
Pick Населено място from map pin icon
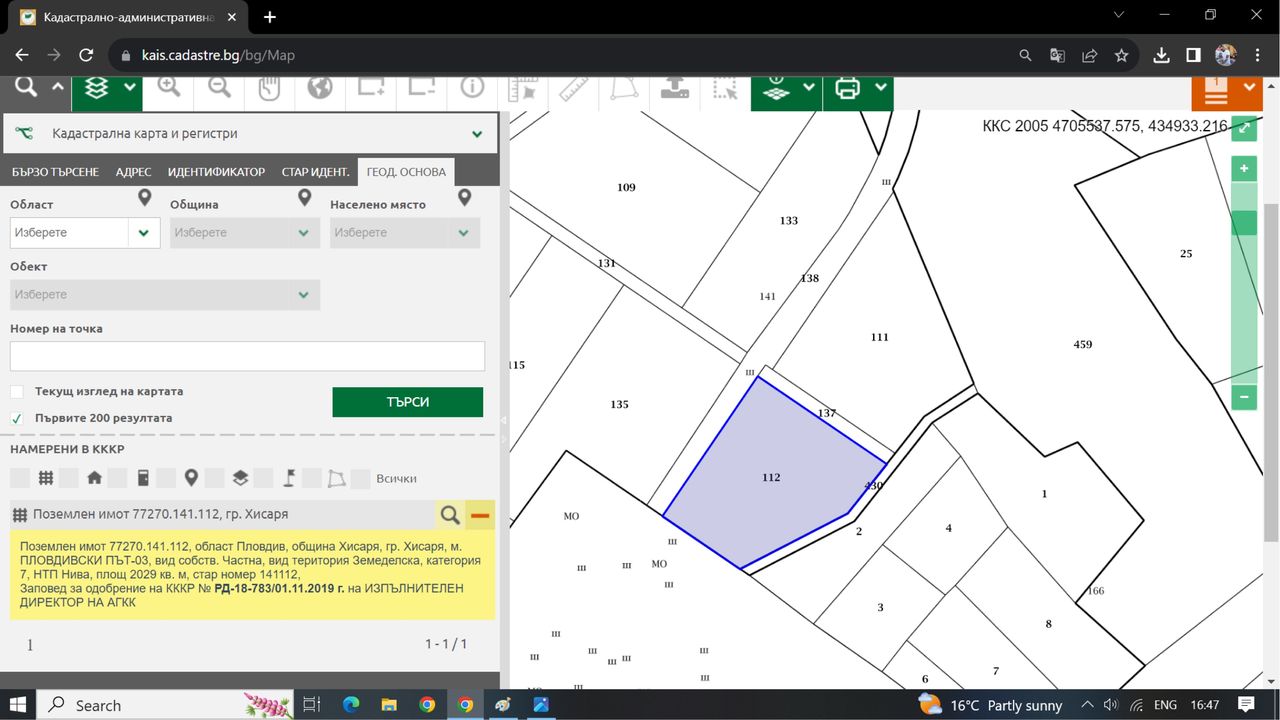point(464,198)
